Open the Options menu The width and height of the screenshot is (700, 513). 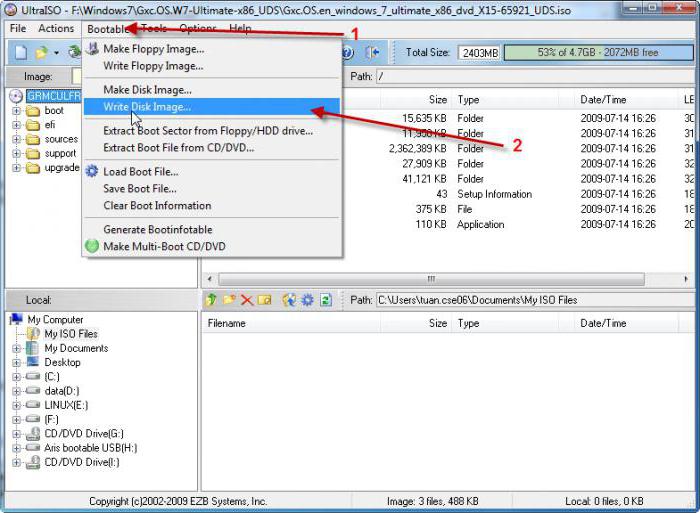tap(197, 29)
